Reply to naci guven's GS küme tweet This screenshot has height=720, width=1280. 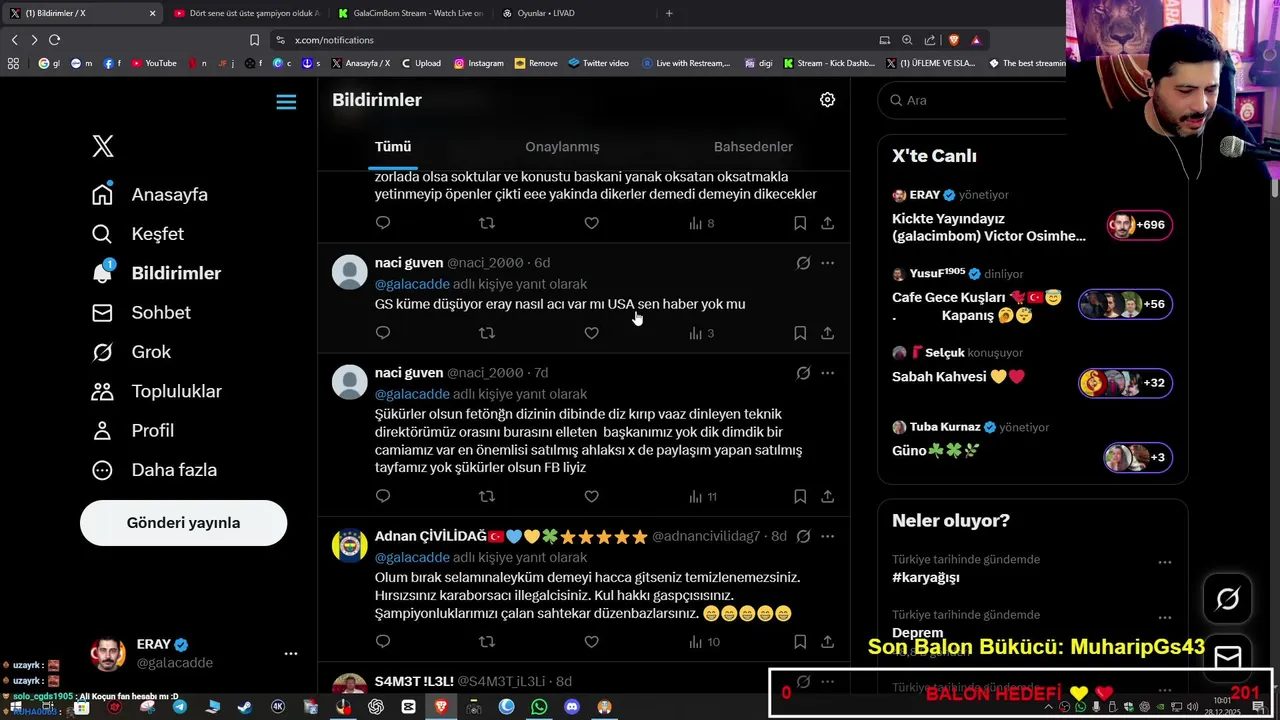coord(383,333)
